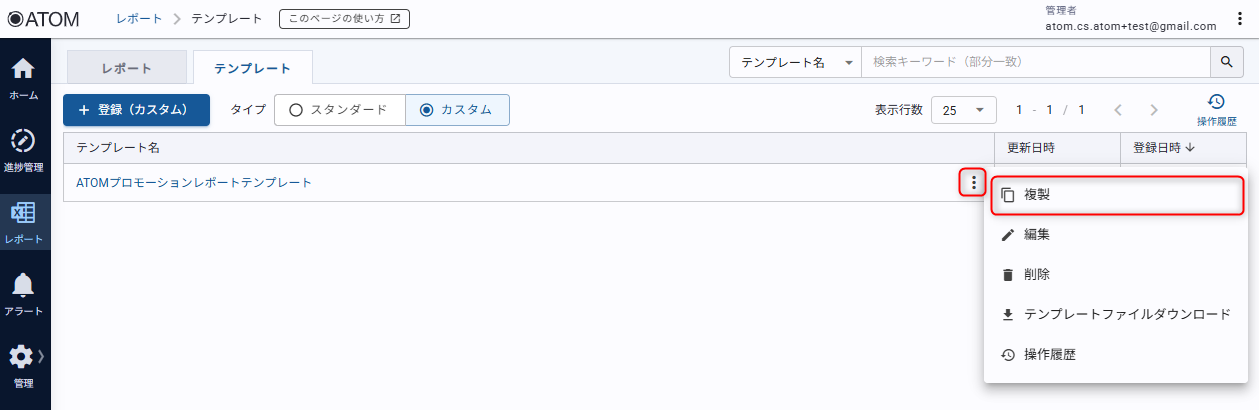Choose 削除 from the context menu

[x=1036, y=274]
